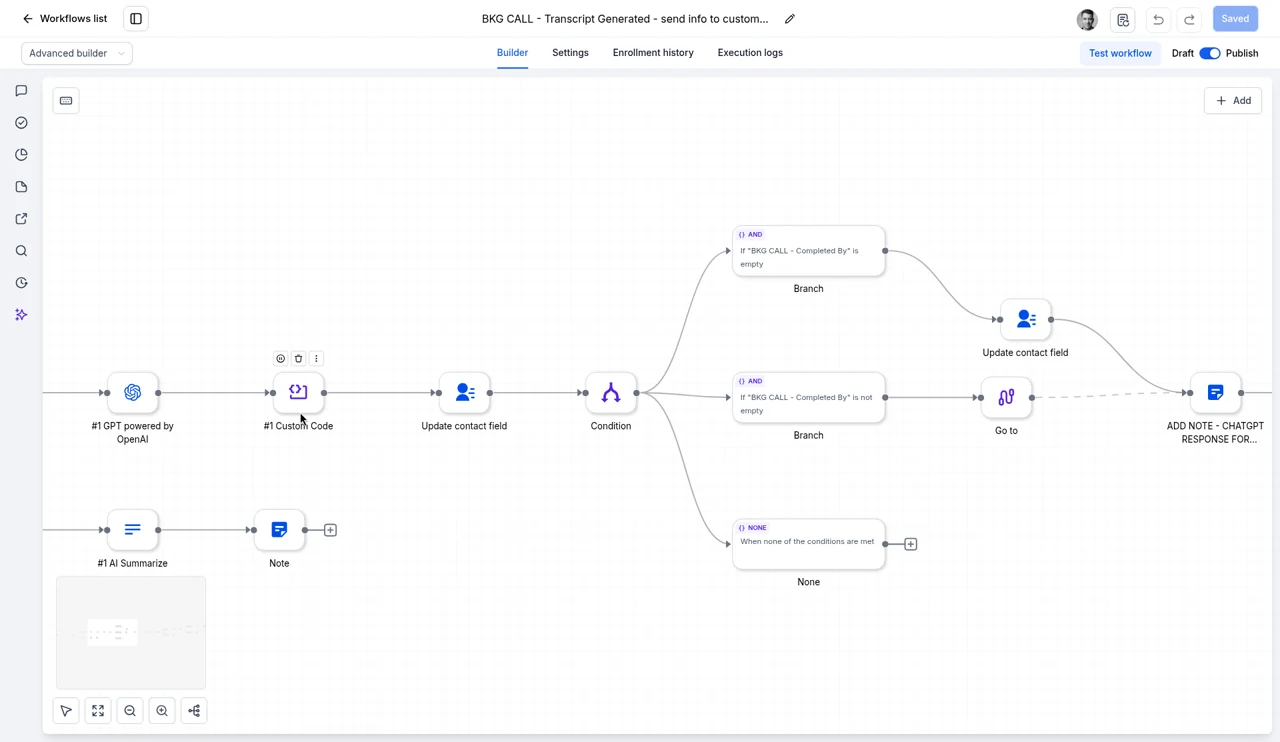Open the pie chart sidebar icon
This screenshot has height=742, width=1280.
[21, 155]
